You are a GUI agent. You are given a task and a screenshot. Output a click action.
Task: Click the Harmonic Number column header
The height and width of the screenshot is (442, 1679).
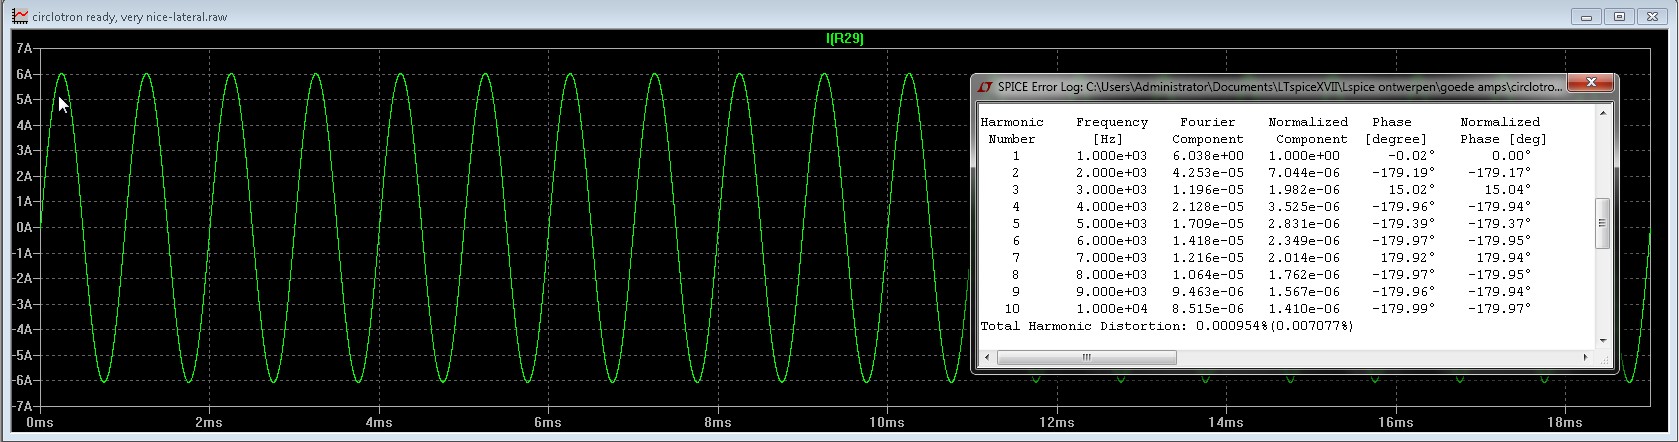click(1012, 131)
